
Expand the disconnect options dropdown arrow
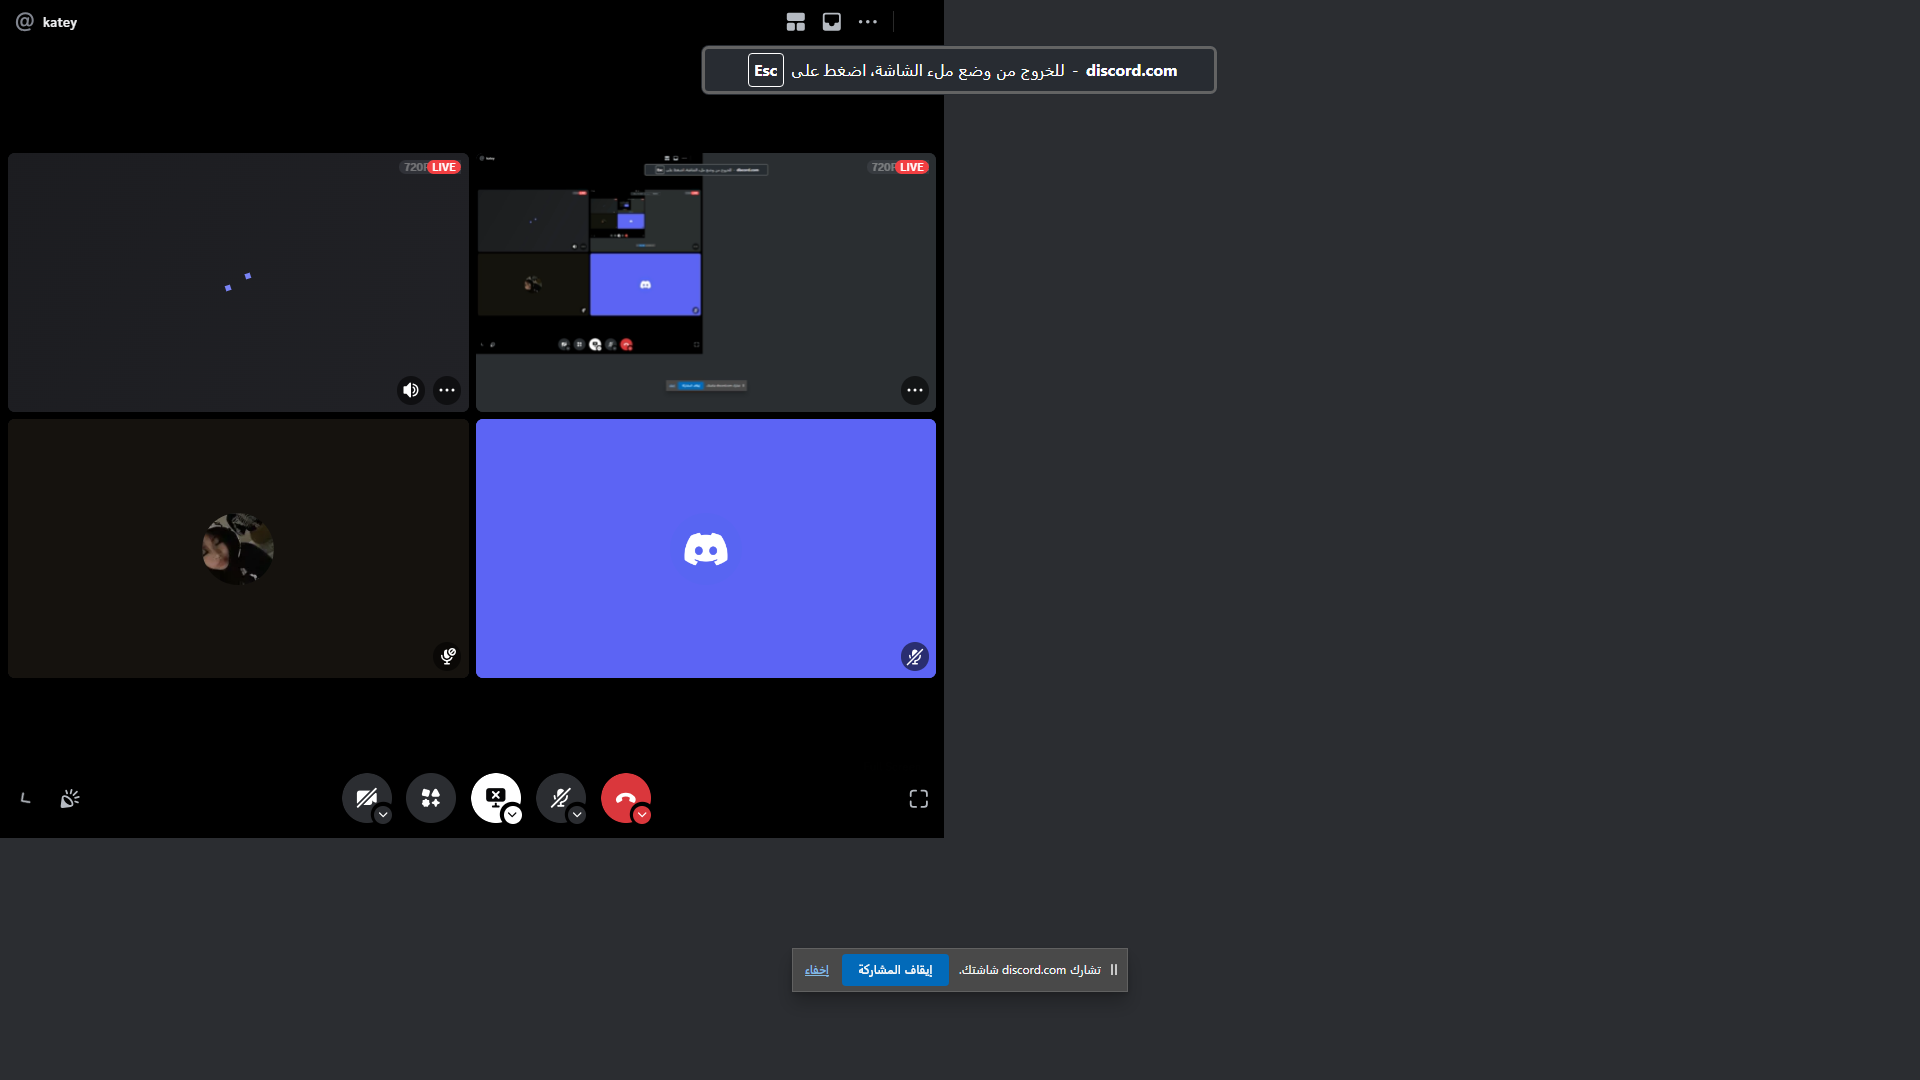[642, 815]
